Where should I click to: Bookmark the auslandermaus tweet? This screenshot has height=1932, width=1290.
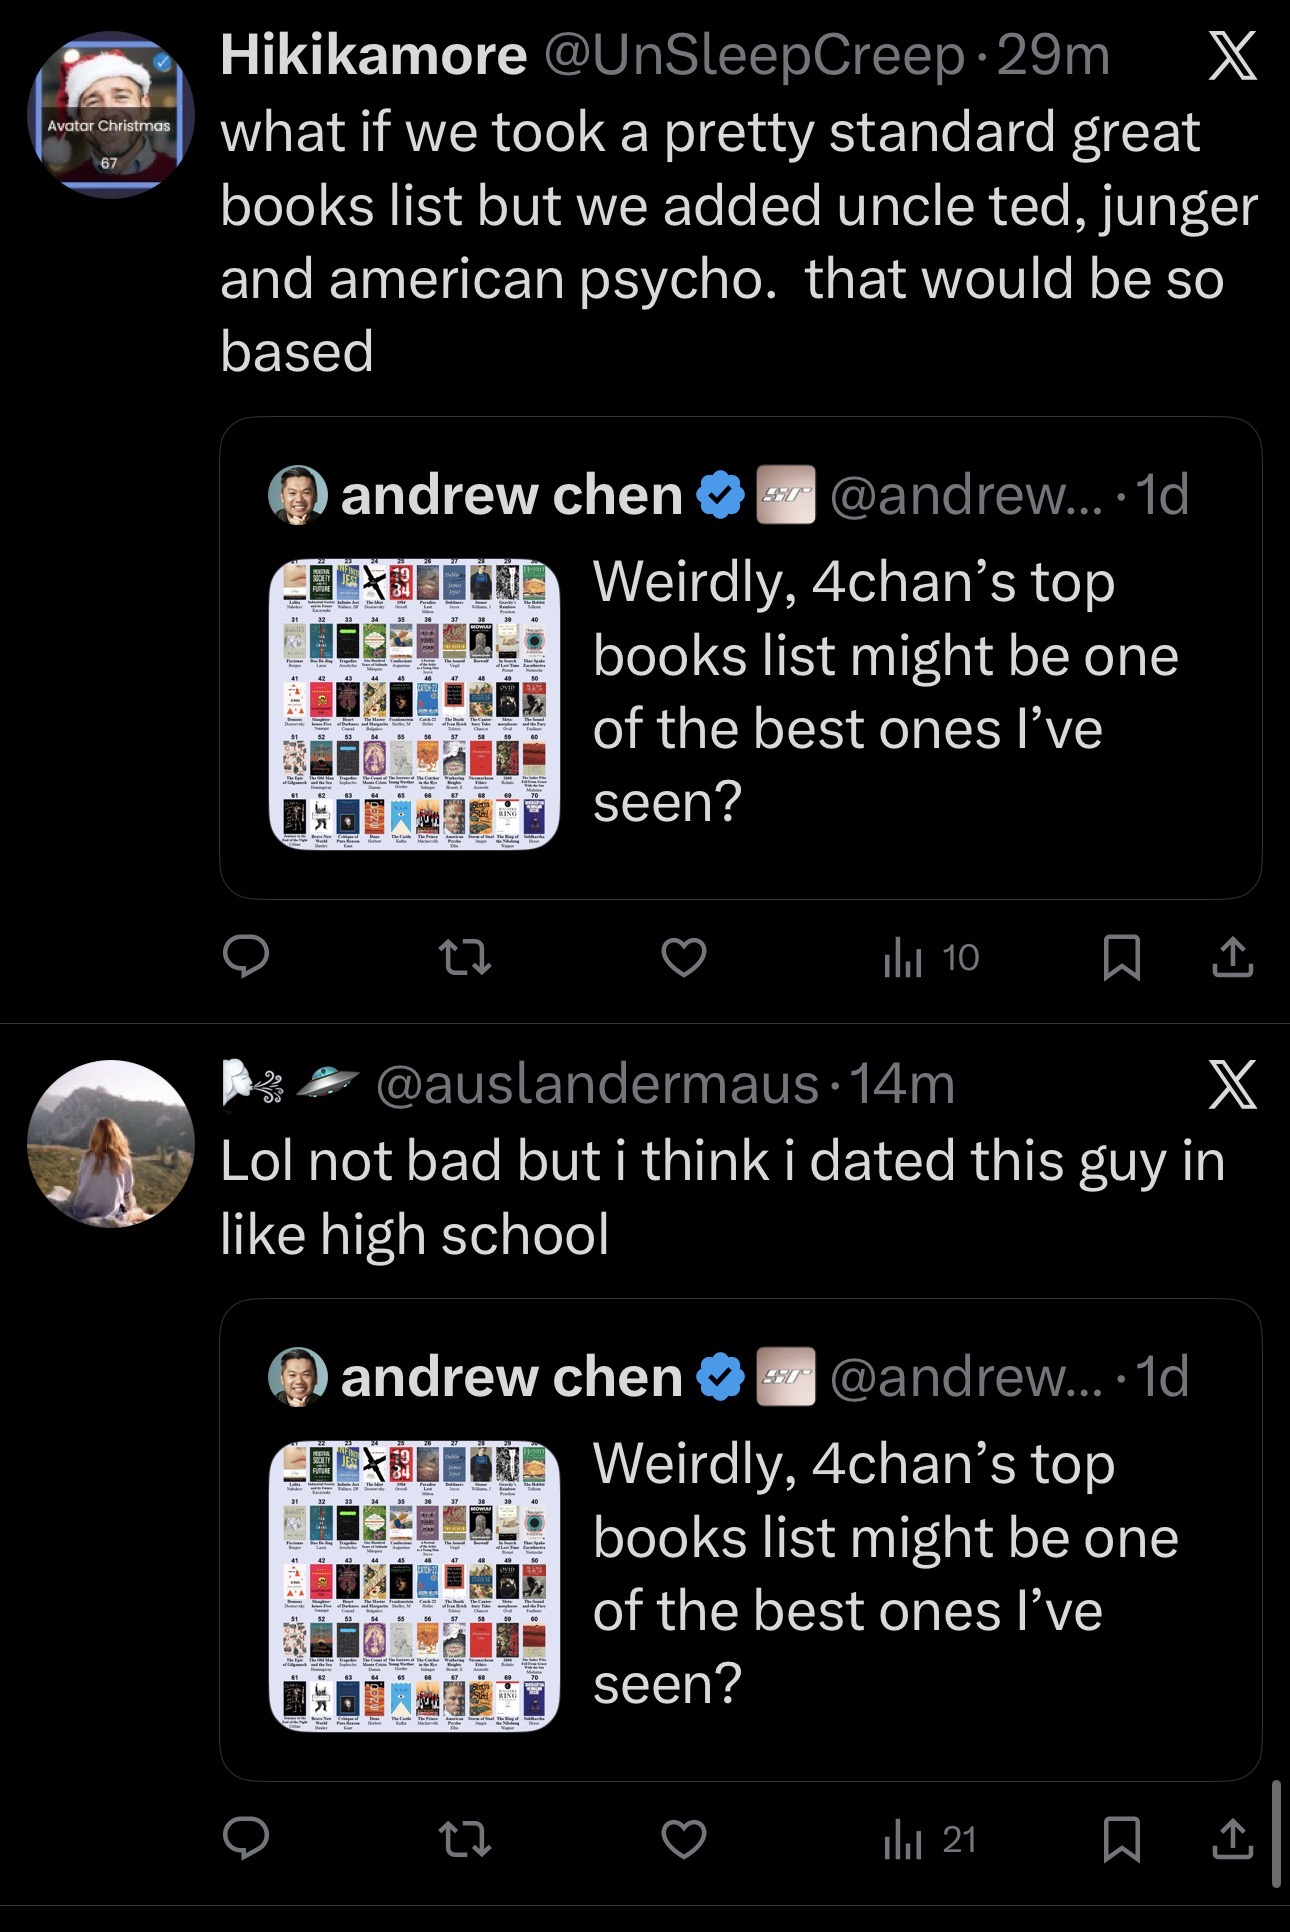(x=1121, y=1838)
